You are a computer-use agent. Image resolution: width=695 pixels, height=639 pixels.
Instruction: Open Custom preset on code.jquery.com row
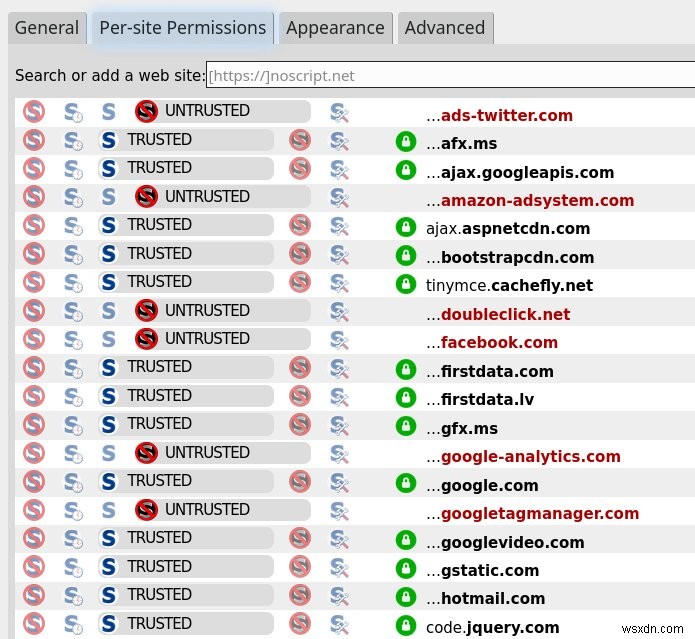pos(339,624)
